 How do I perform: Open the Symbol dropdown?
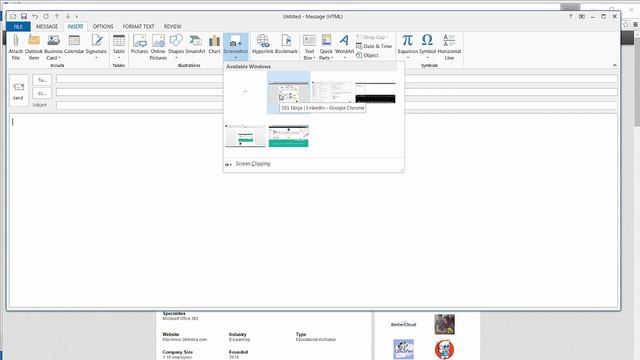coord(427,47)
